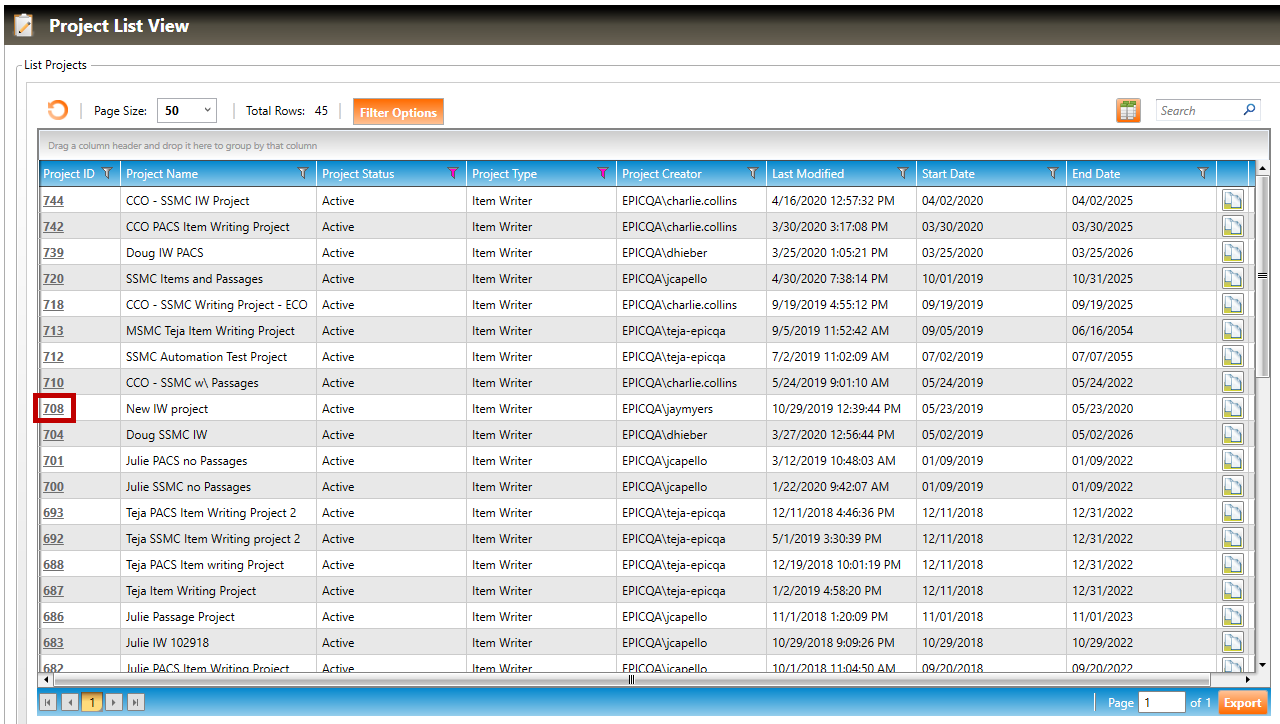Click filter funnel on Last Modified column

coord(903,174)
